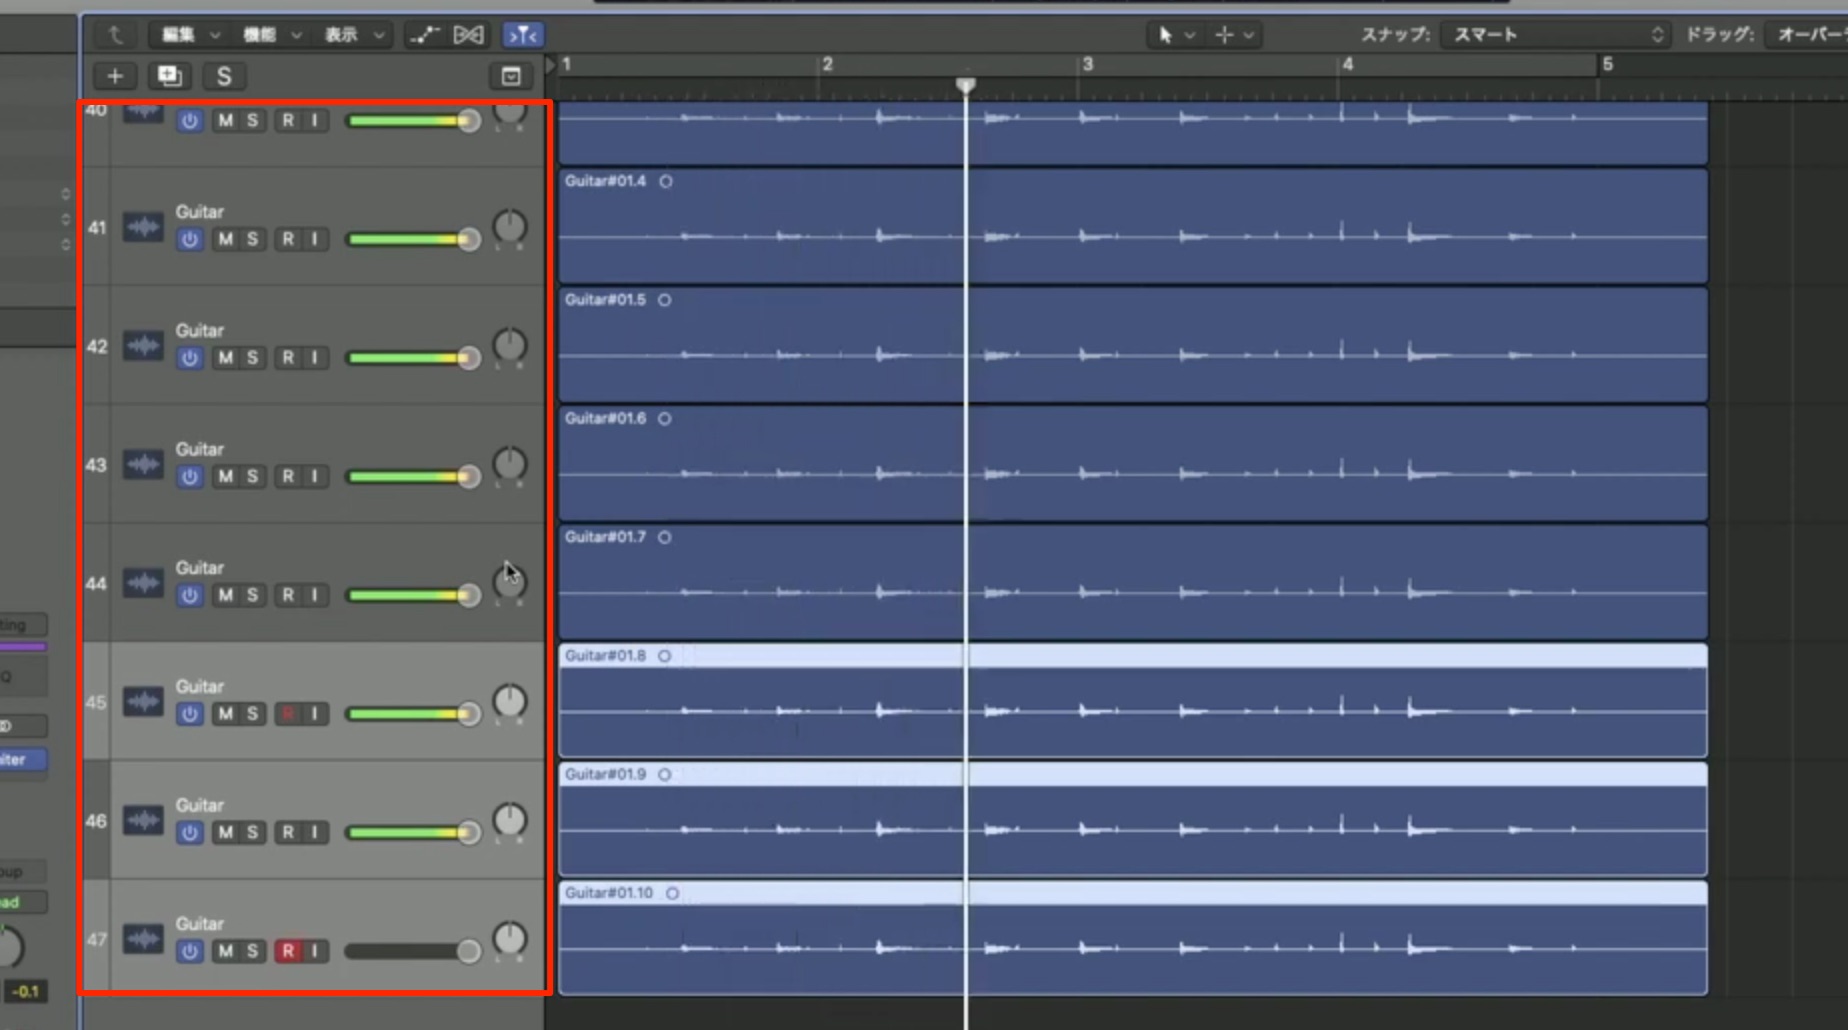Open the ドラッグ mode dropdown

[x=1808, y=35]
